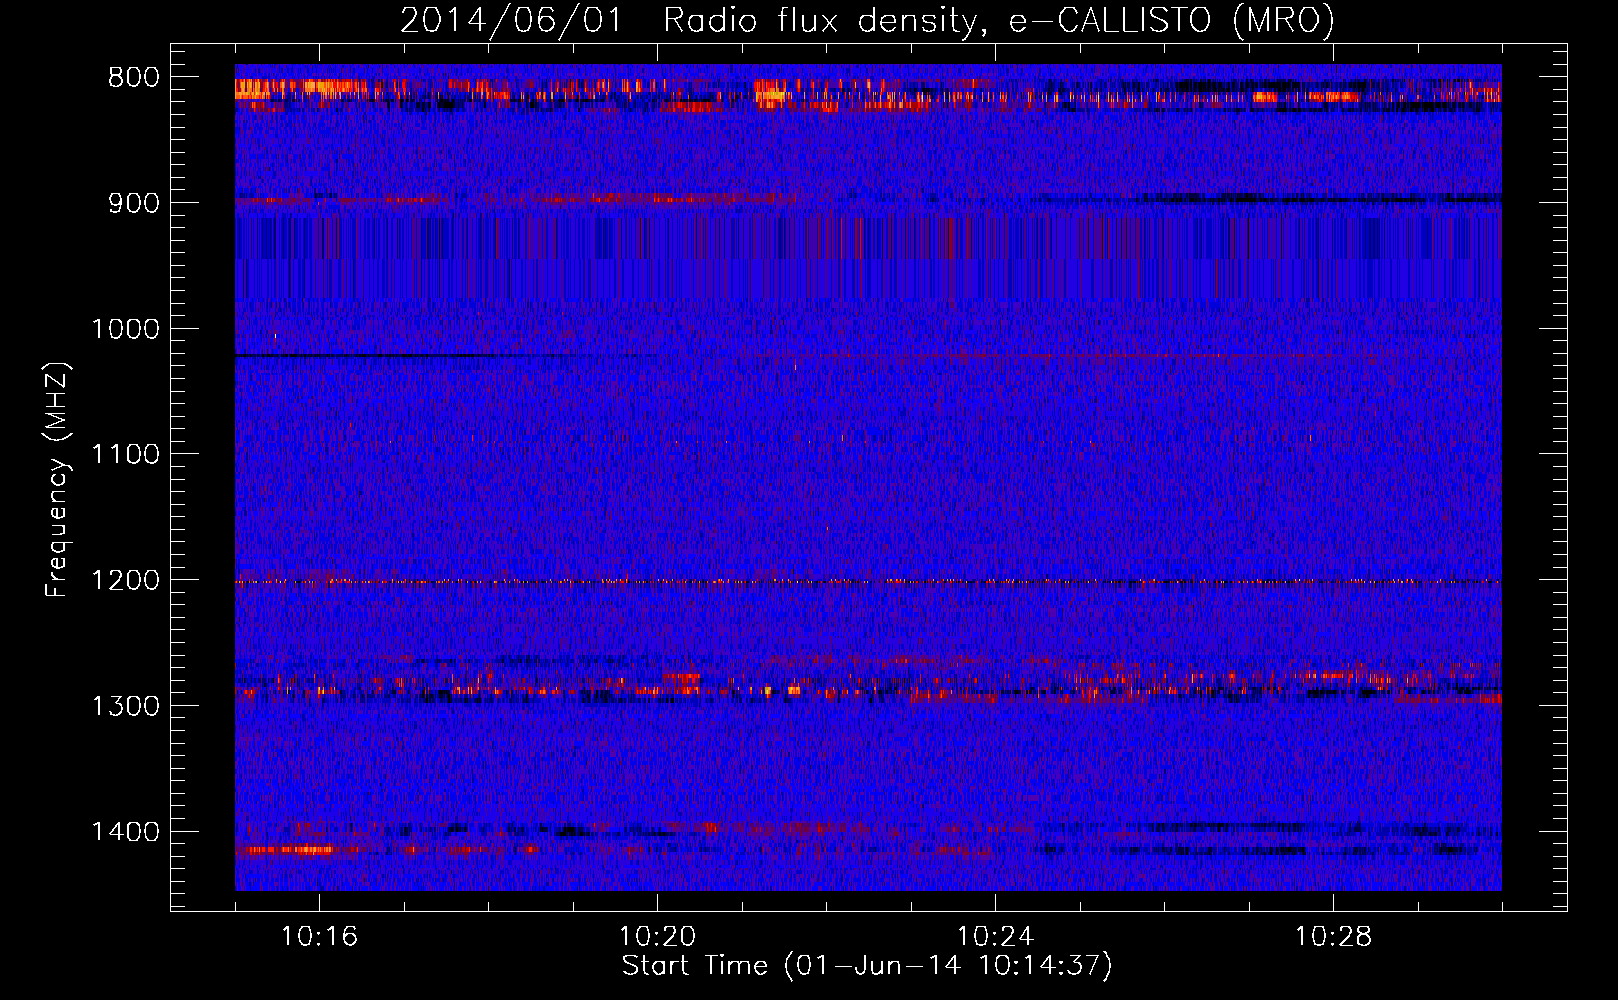The image size is (1618, 1000).
Task: Click the 1300 frequency tick label
Action: click(x=125, y=706)
